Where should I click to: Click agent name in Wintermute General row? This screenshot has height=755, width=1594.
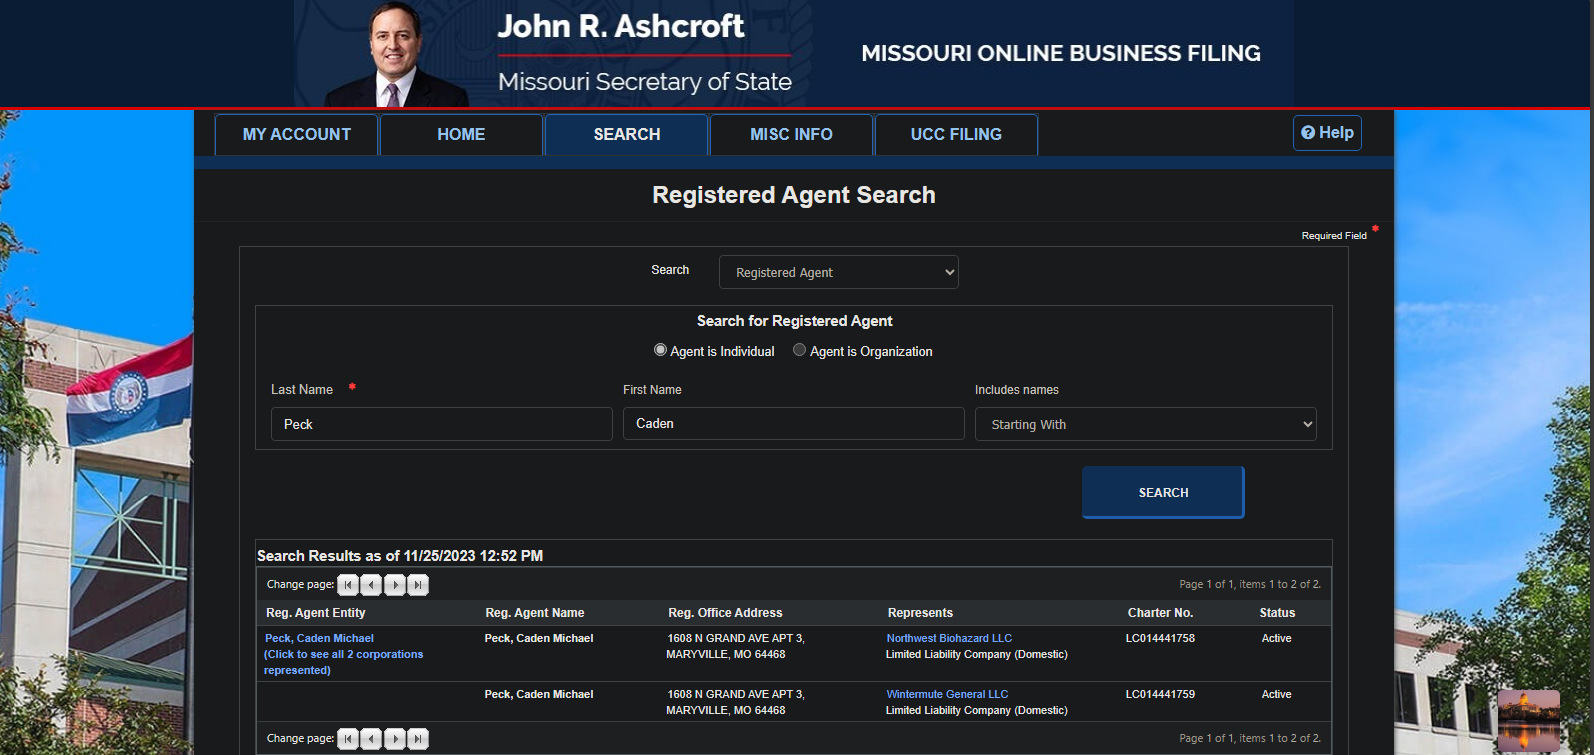tap(539, 694)
